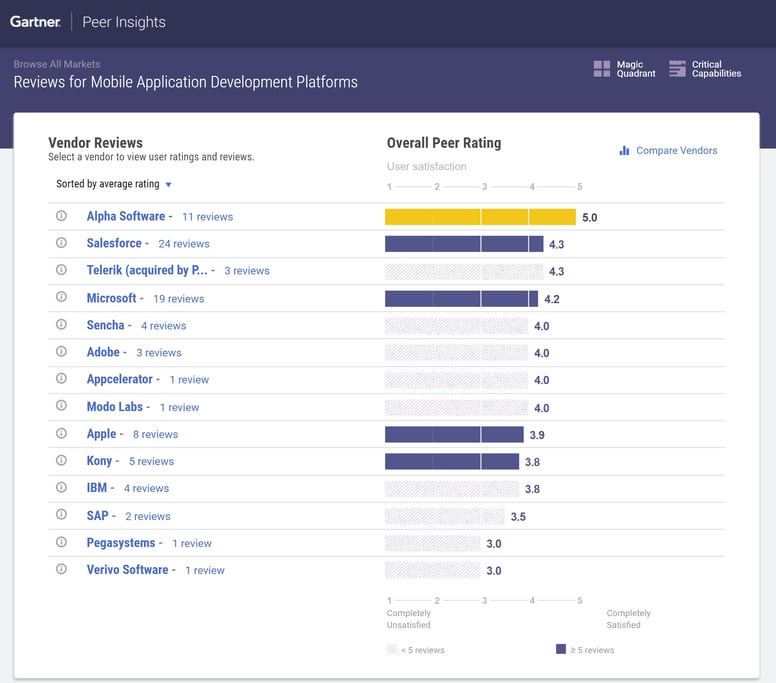Click the '5.0' rating value
Image resolution: width=776 pixels, height=683 pixels.
coord(589,218)
